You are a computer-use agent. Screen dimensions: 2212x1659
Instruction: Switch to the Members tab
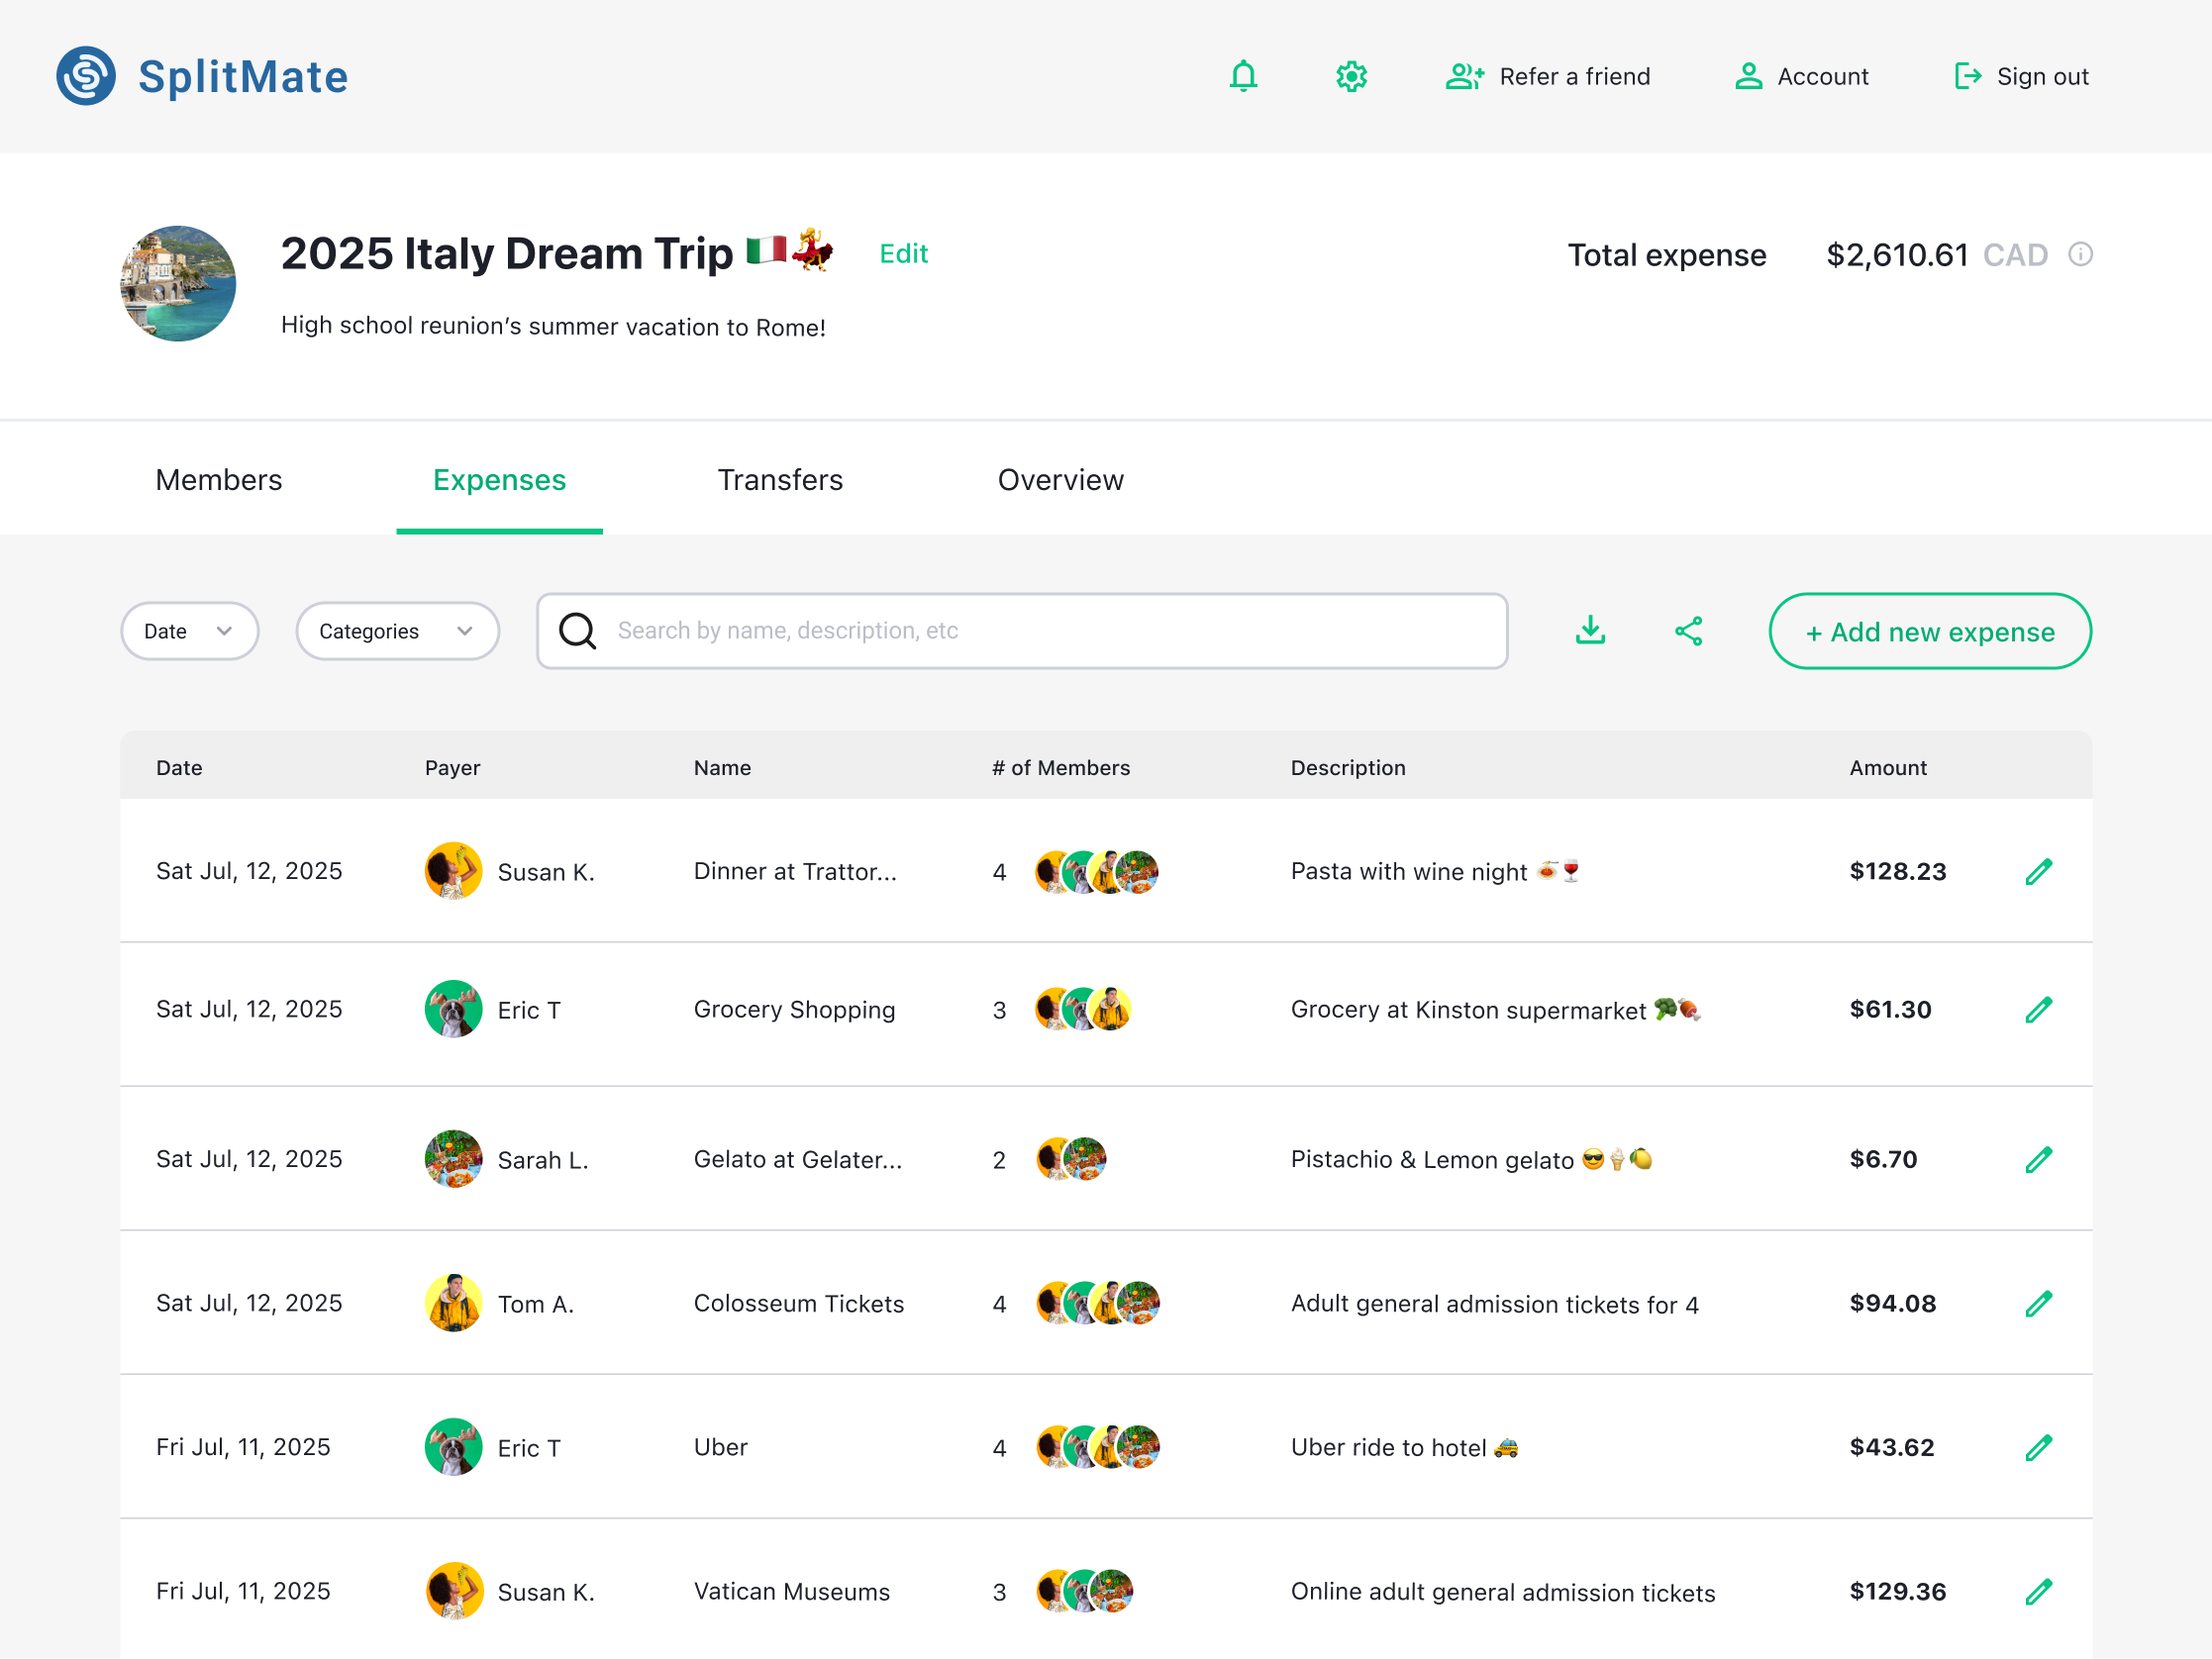point(219,480)
